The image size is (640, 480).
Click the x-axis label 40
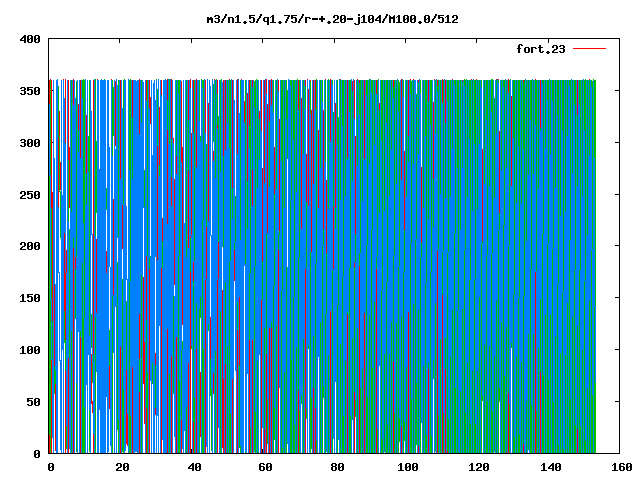tap(194, 467)
